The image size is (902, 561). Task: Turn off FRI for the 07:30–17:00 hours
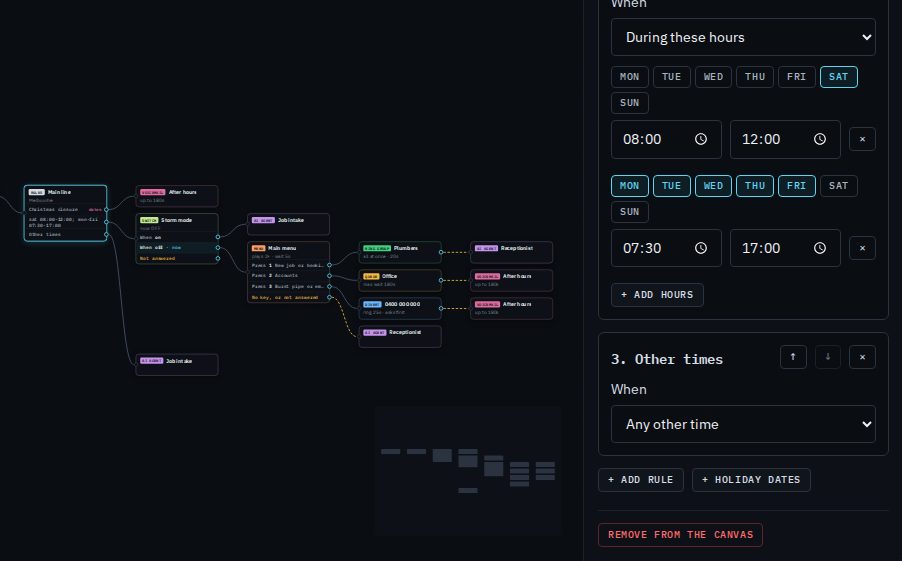[x=796, y=186]
